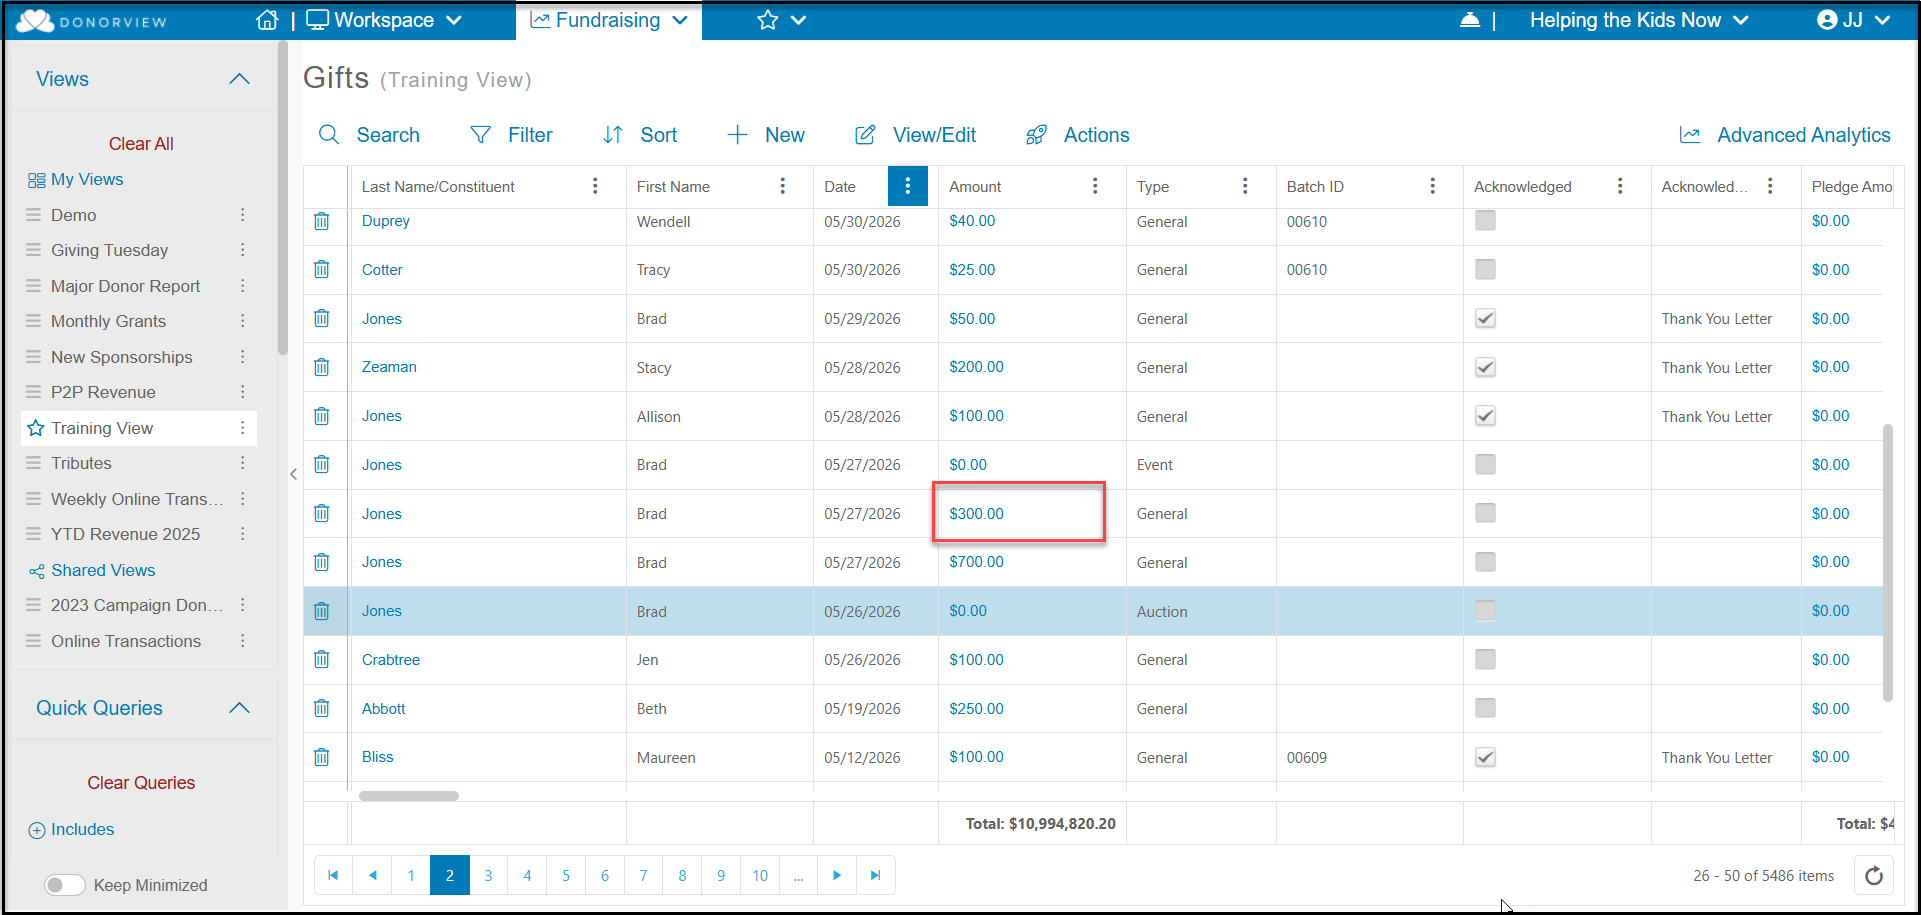
Task: Uncheck Acknowledged box for Bliss row
Action: tap(1485, 757)
